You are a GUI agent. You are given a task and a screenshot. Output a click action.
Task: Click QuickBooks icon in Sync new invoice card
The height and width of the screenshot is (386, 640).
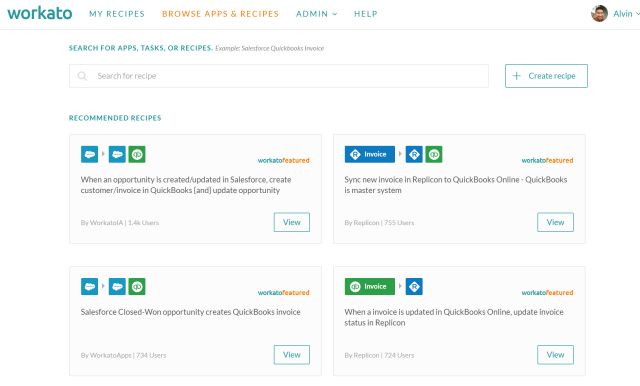(434, 154)
